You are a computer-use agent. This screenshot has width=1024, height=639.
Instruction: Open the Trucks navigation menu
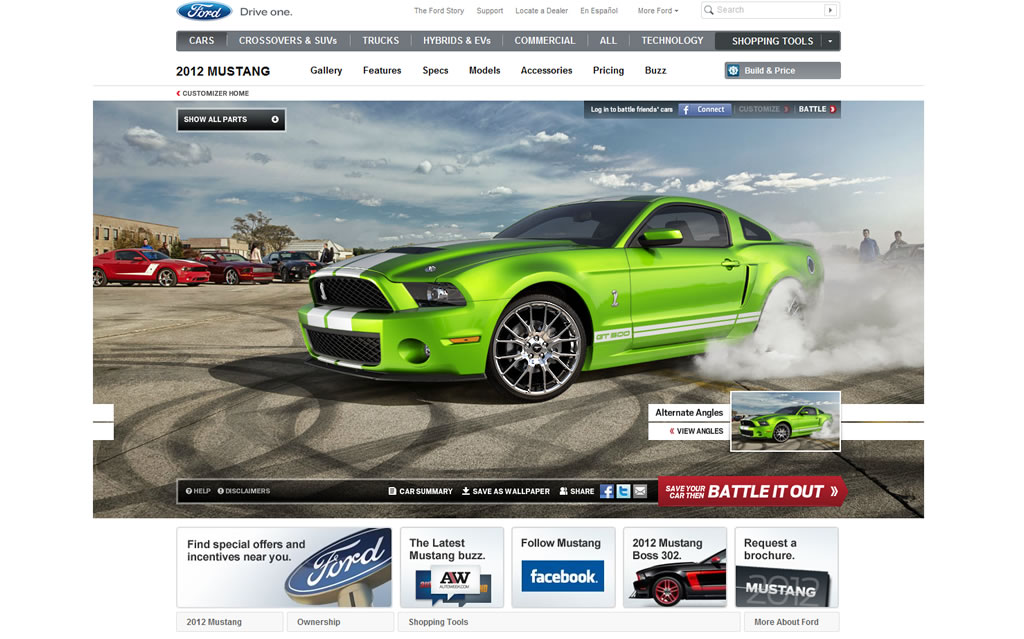(x=380, y=41)
